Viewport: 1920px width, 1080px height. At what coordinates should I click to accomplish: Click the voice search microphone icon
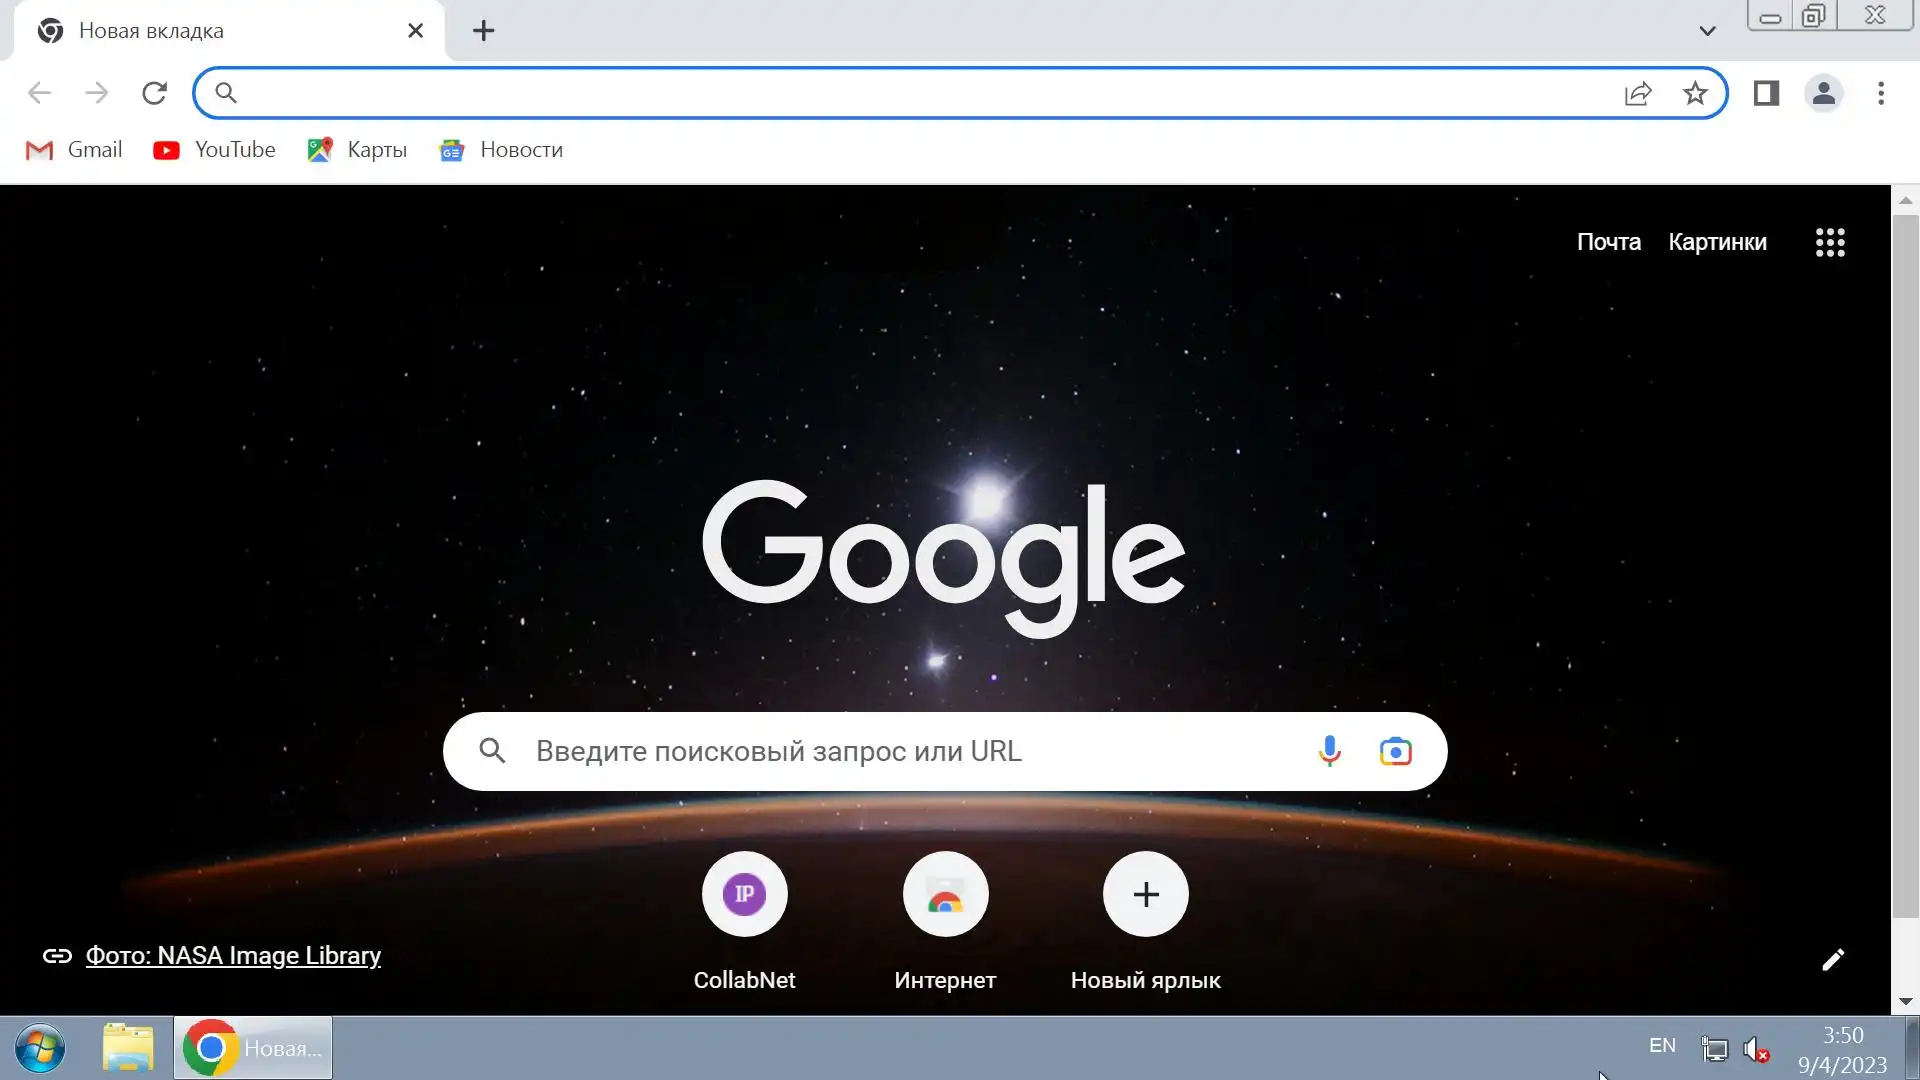click(x=1329, y=751)
